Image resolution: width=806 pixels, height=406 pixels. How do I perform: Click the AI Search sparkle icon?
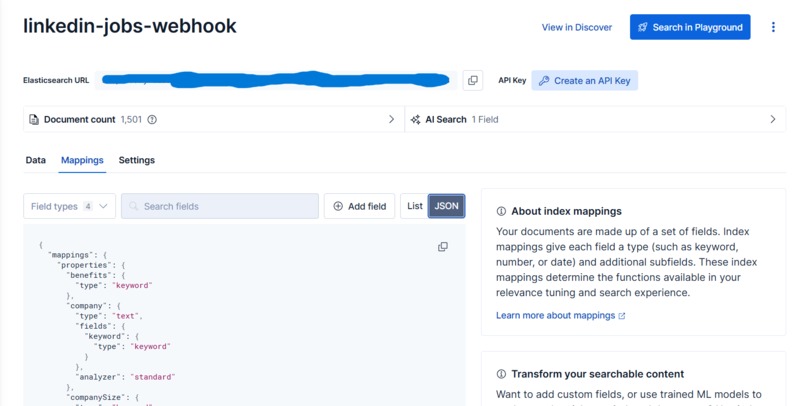pos(415,119)
